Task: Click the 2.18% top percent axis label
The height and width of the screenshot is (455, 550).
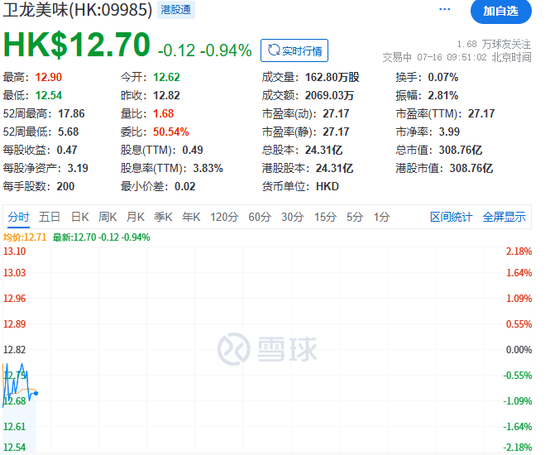Action: coord(519,252)
